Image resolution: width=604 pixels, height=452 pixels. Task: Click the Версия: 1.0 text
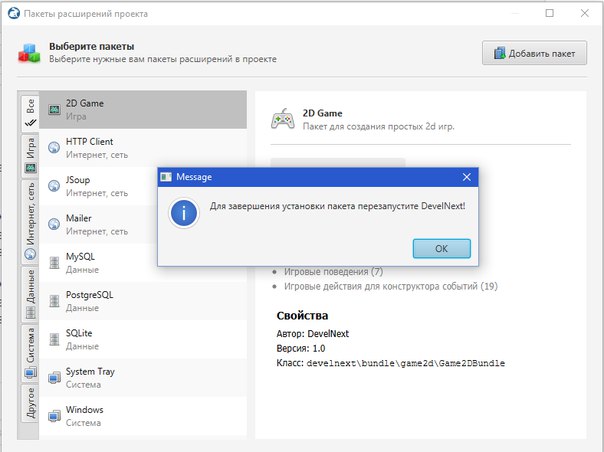pos(301,348)
